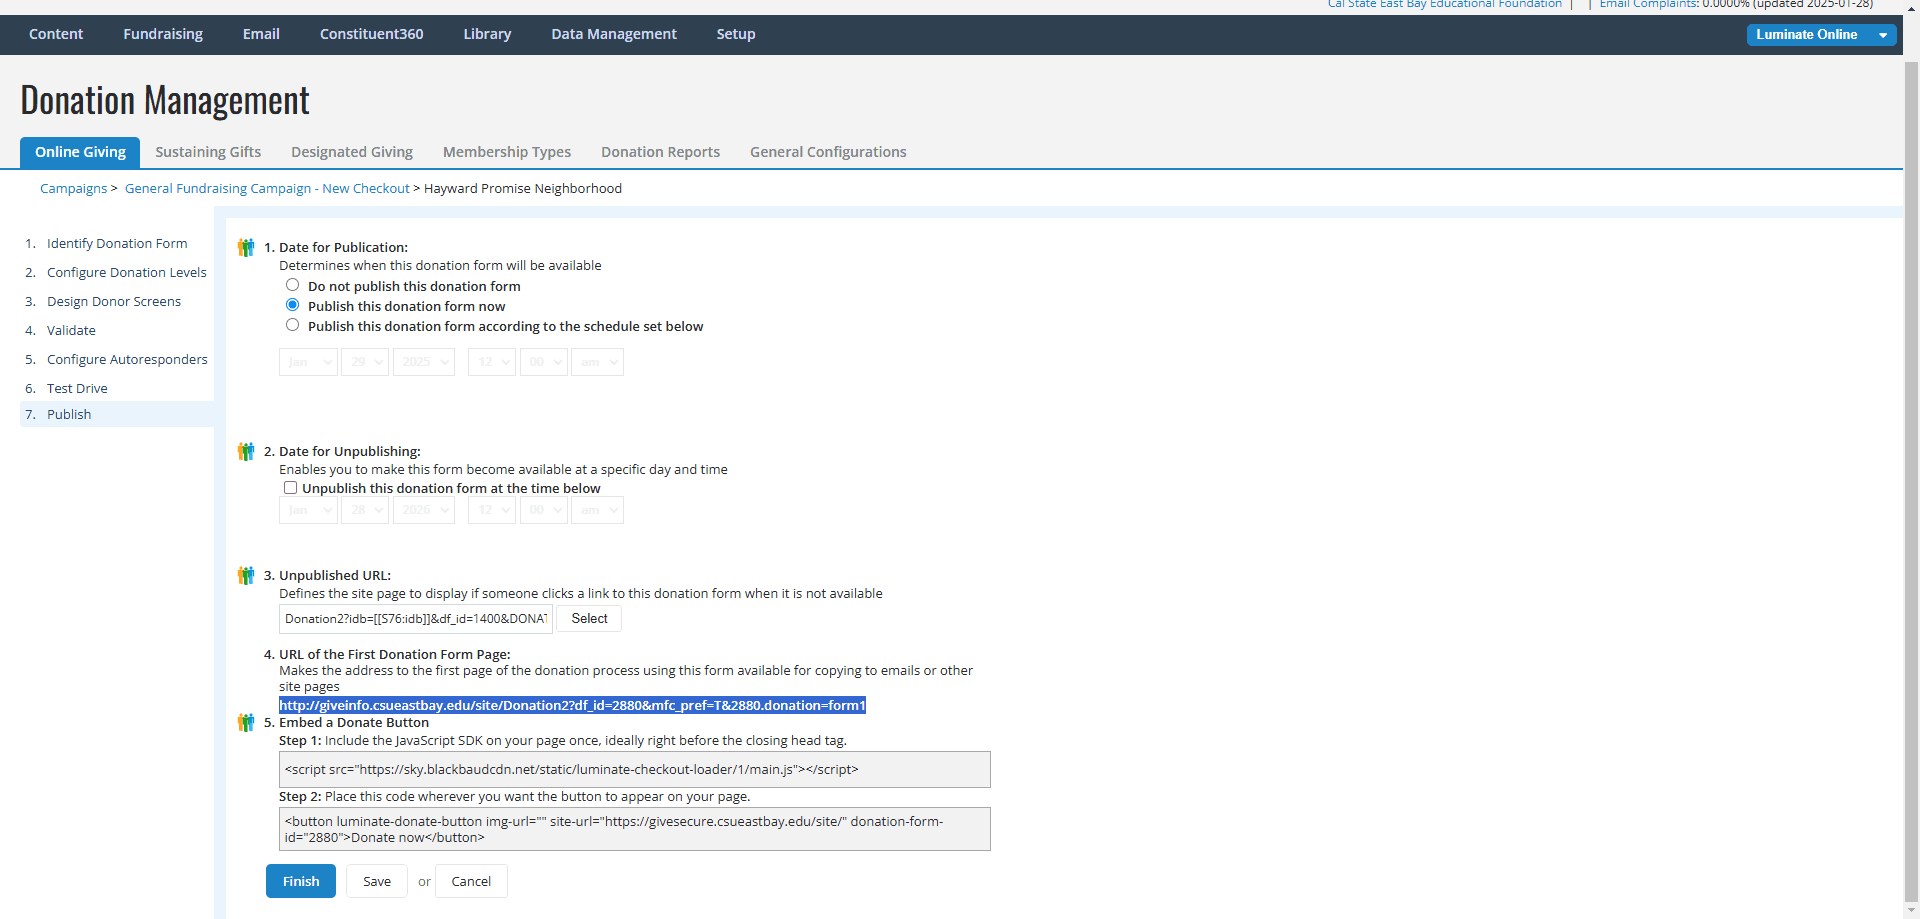Click people icon beside Date for Publication
This screenshot has width=1920, height=919.
[x=246, y=248]
